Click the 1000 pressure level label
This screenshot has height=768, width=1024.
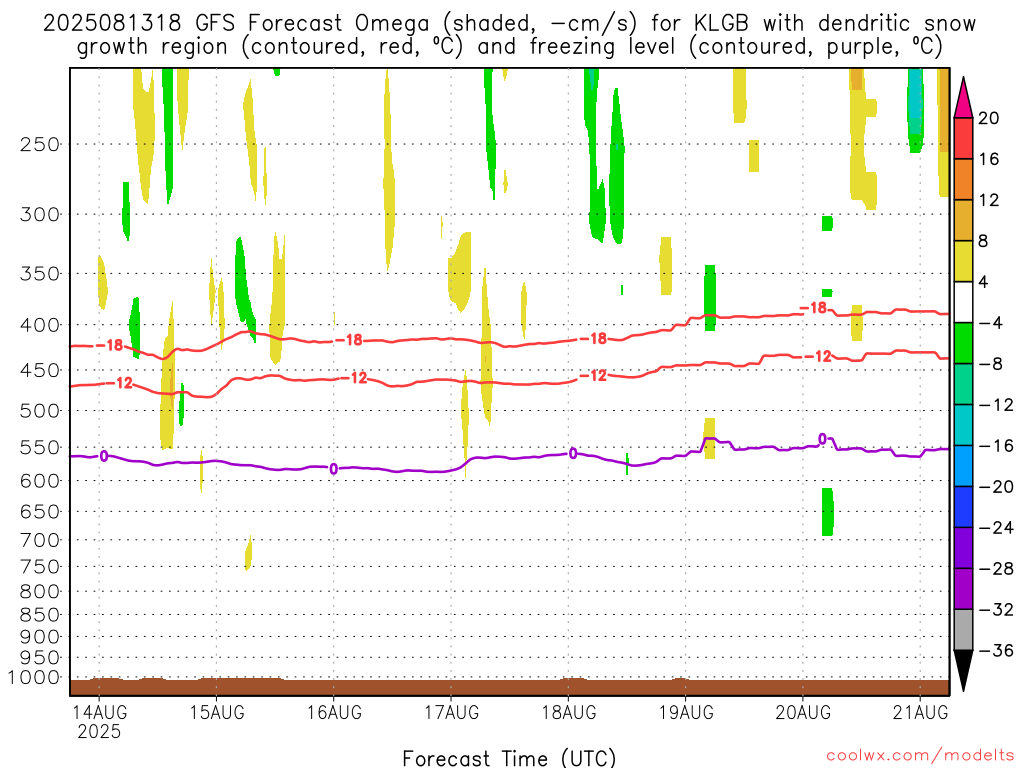coord(34,678)
